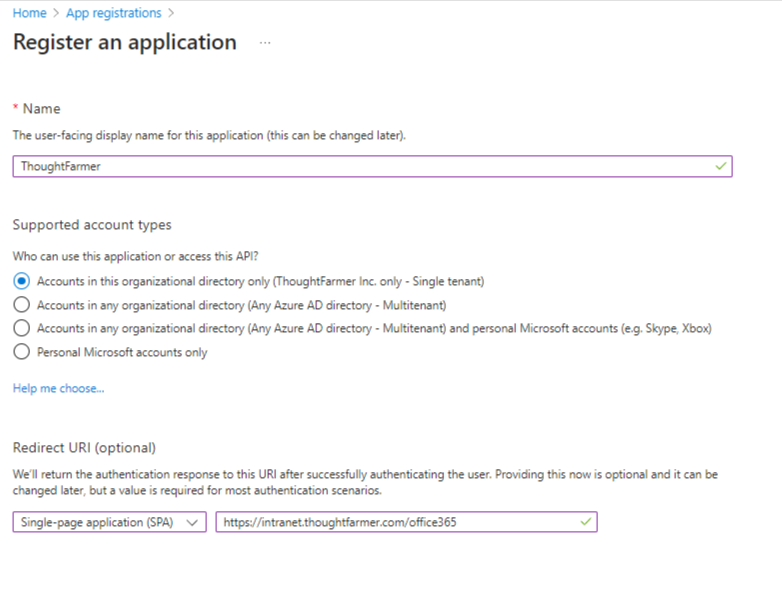The image size is (782, 605).
Task: Click the green checkmark in the Redirect URI field
Action: 585,522
